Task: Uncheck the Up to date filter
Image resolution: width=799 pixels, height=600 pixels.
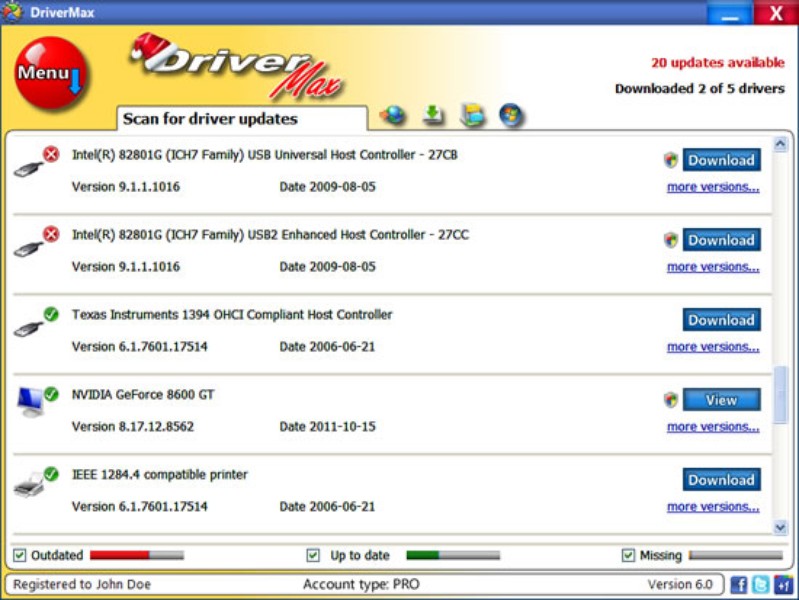Action: (x=313, y=555)
